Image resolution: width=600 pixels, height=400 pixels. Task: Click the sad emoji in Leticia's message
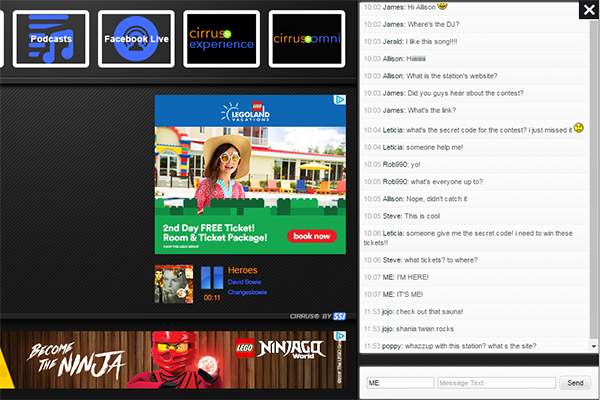pos(579,128)
